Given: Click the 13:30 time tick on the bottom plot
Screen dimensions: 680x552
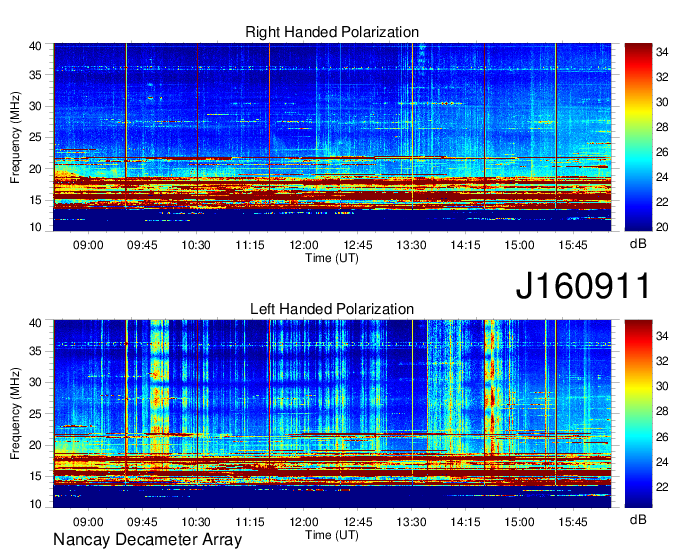Looking at the screenshot, I should click(x=412, y=522).
